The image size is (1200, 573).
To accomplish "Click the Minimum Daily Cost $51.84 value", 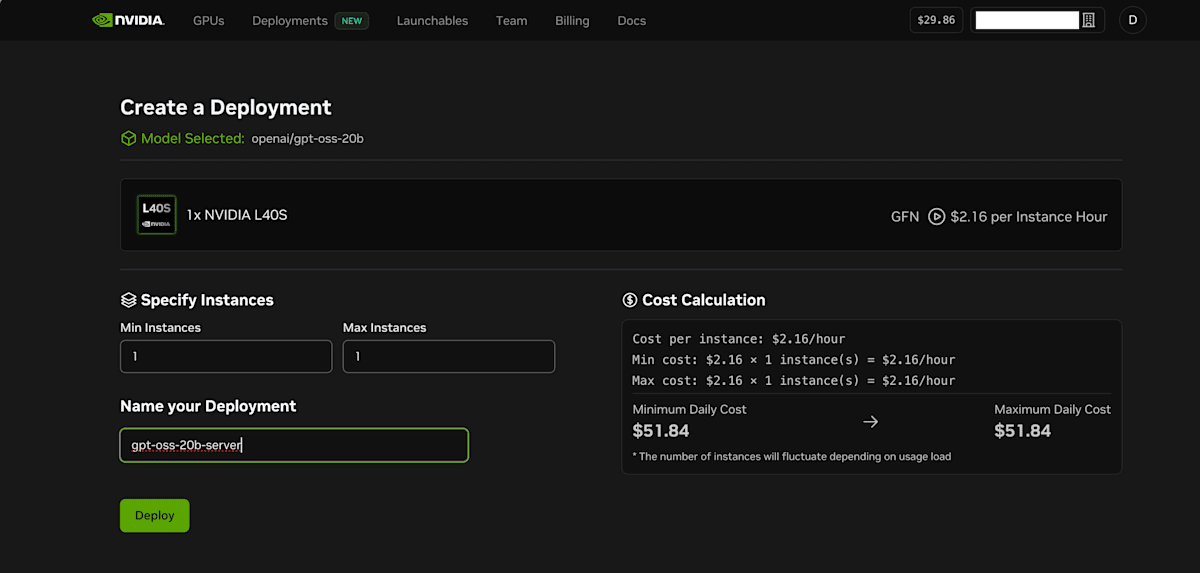I will (661, 431).
